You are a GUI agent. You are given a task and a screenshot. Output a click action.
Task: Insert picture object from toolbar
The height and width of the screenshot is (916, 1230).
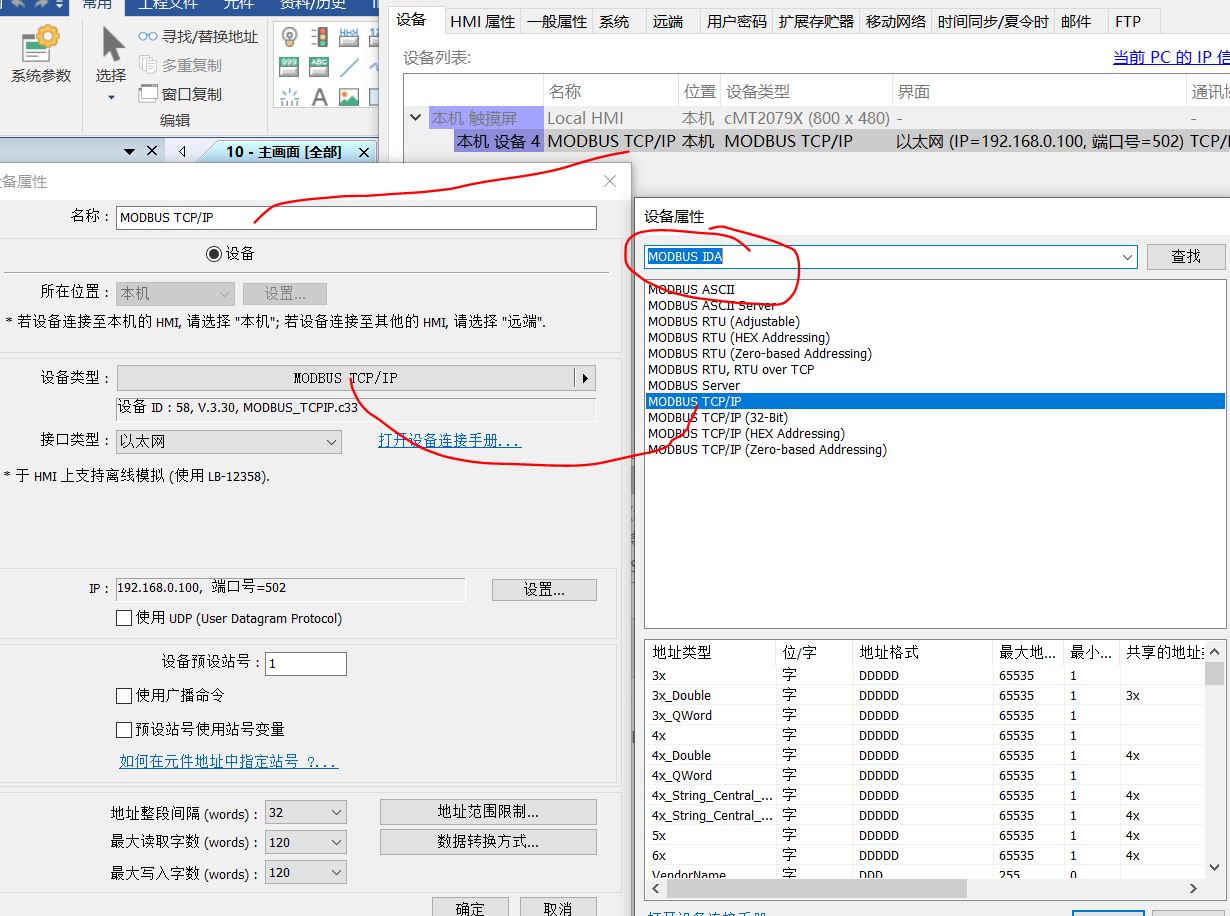348,97
